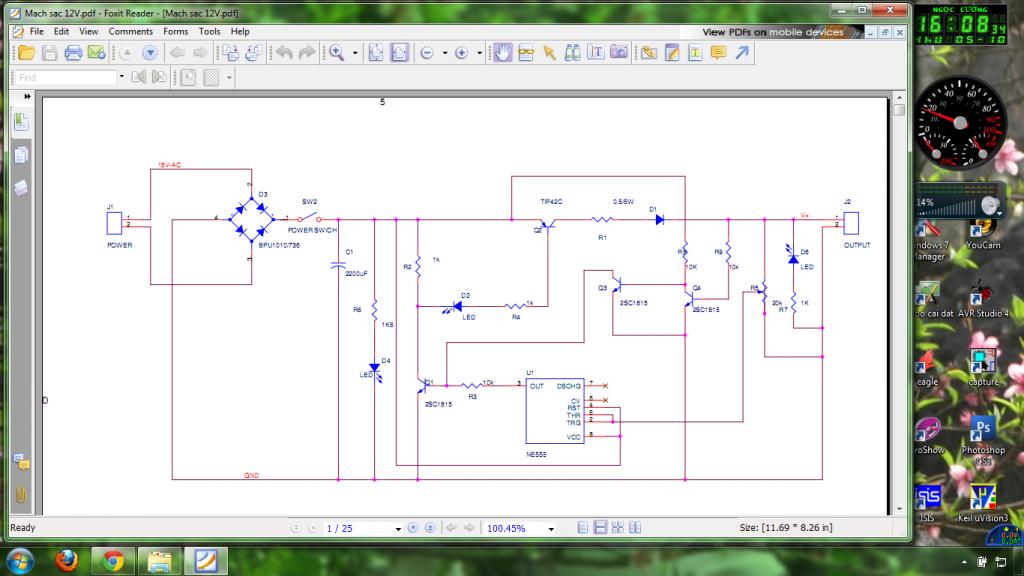Open the Find box dropdown arrow
Image resolution: width=1024 pixels, height=576 pixels.
[x=122, y=77]
